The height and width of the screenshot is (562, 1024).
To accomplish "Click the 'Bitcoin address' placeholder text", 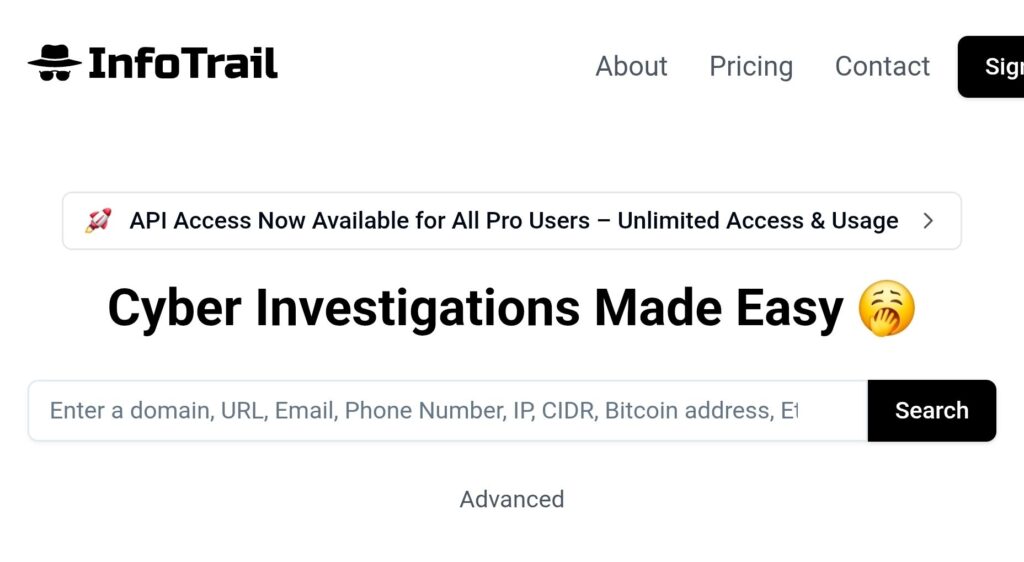I will [x=687, y=411].
